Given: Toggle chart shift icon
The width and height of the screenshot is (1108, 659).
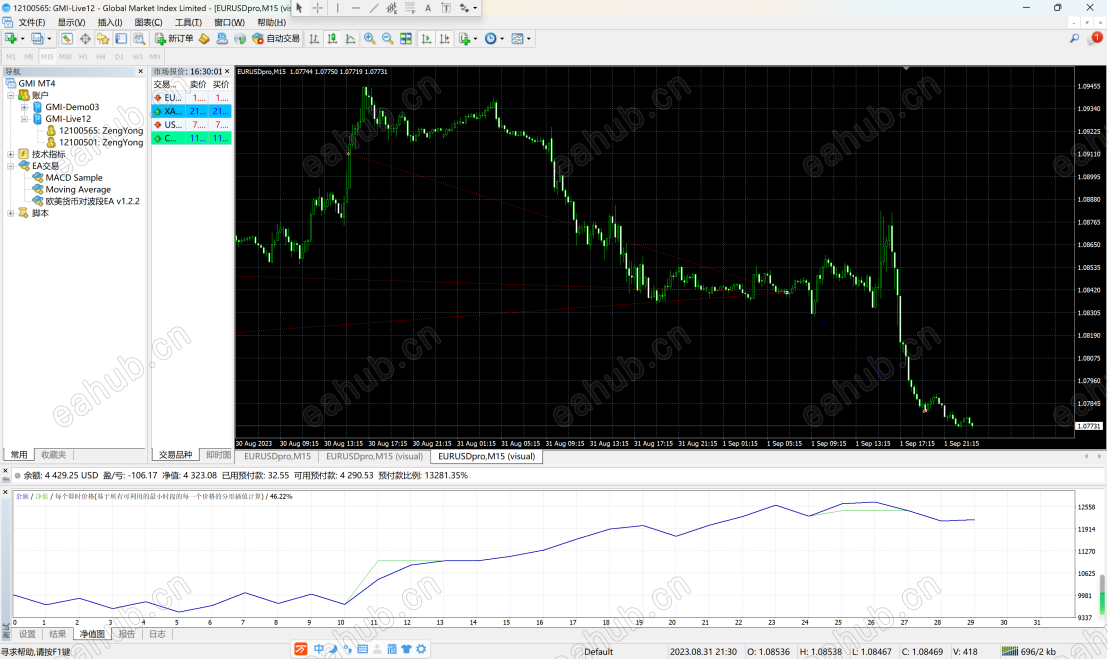Looking at the screenshot, I should 444,39.
